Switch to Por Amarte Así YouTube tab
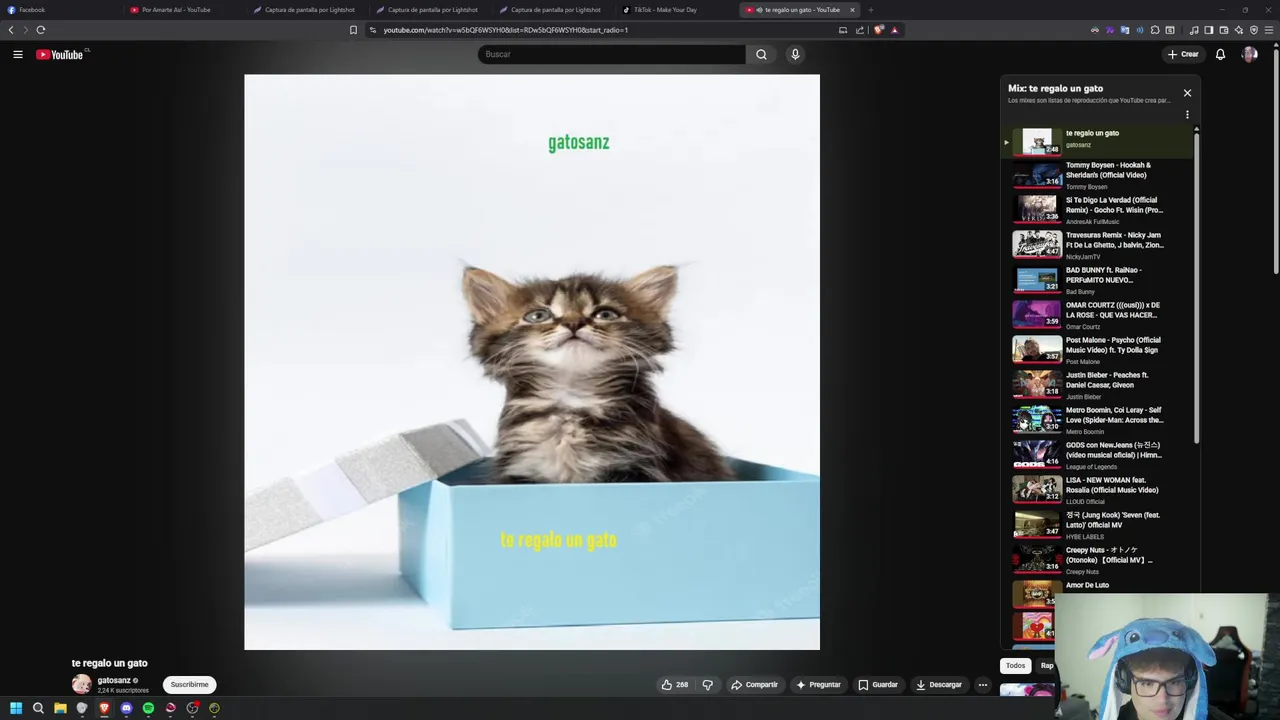 pos(184,10)
